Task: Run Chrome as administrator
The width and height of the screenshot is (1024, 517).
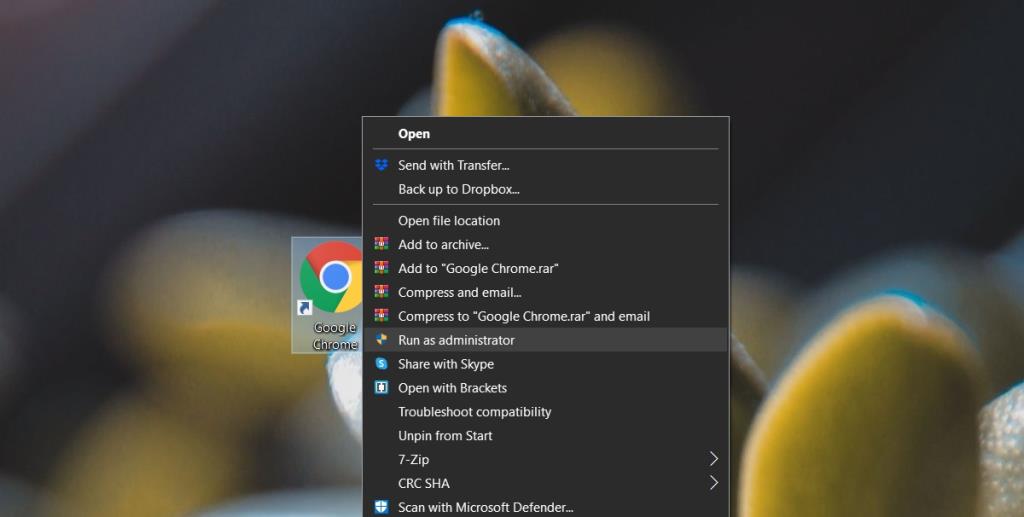Action: pos(546,340)
